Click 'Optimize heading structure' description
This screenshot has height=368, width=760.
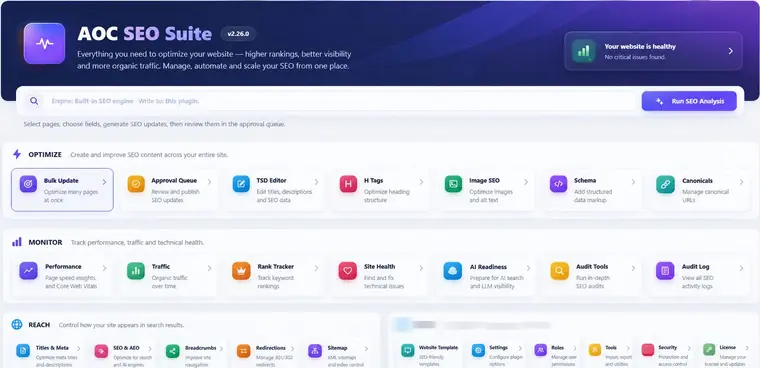pyautogui.click(x=387, y=196)
